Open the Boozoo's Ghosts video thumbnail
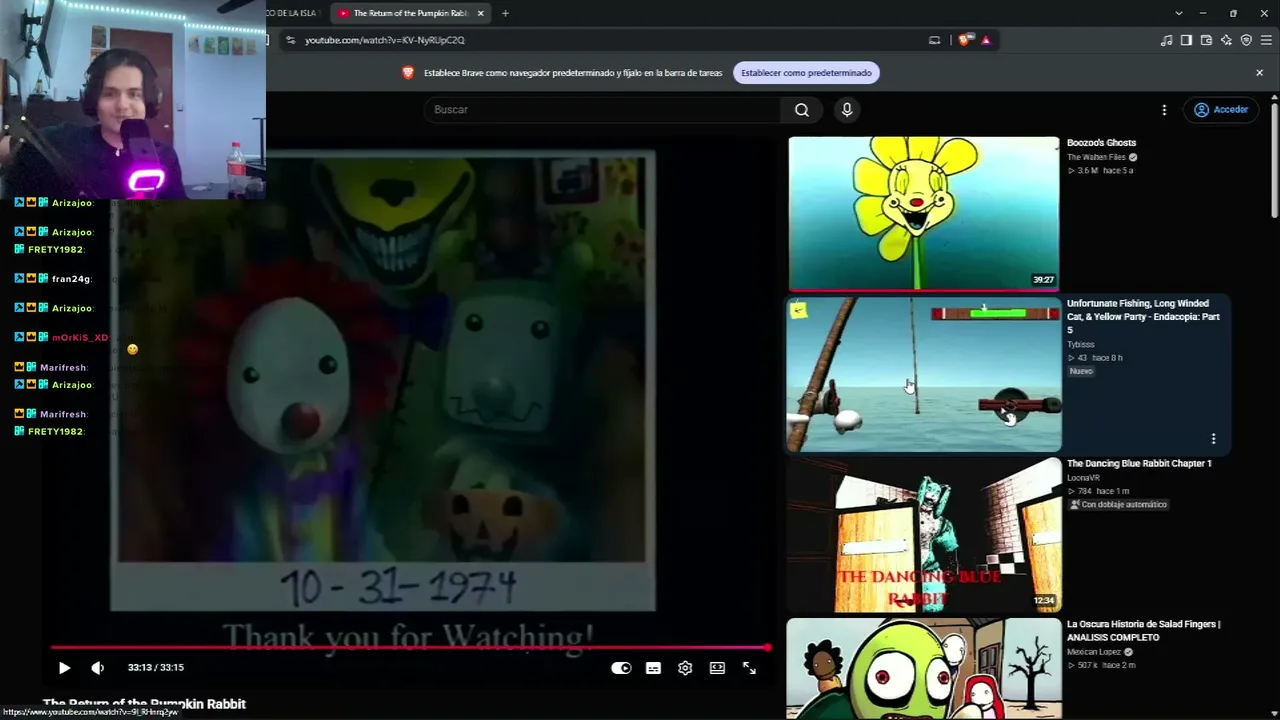The image size is (1280, 720). coord(924,213)
